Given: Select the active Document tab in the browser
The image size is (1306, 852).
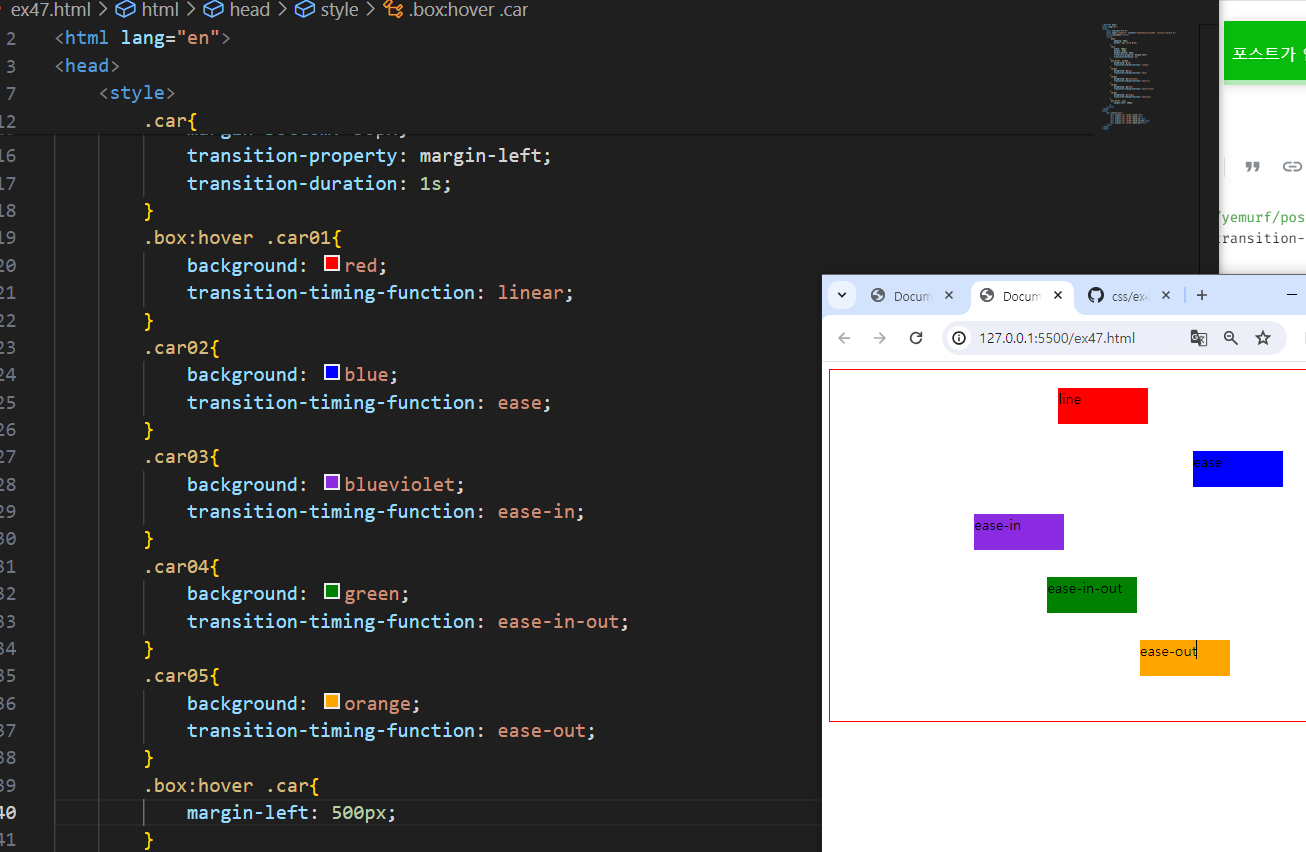Looking at the screenshot, I should point(1020,296).
